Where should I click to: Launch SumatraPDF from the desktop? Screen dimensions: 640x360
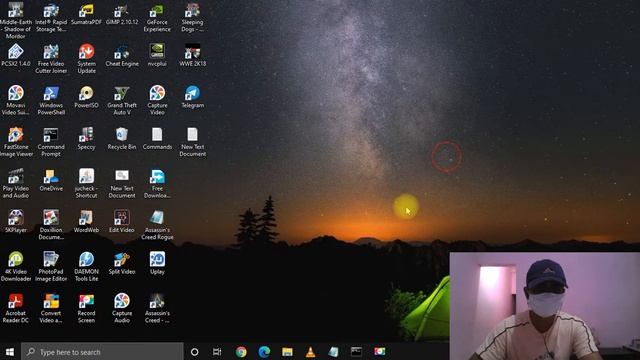click(x=86, y=14)
